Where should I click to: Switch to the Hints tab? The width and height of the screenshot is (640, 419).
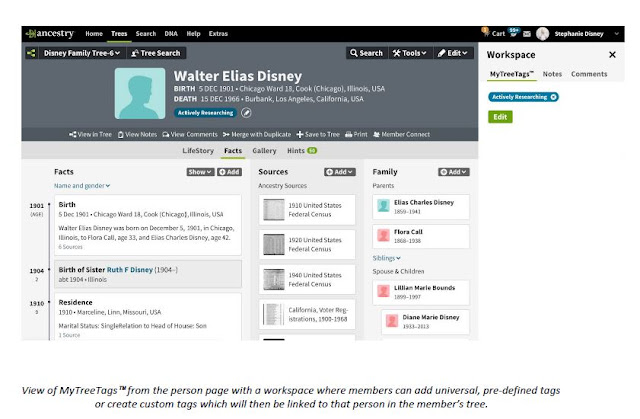[x=302, y=151]
